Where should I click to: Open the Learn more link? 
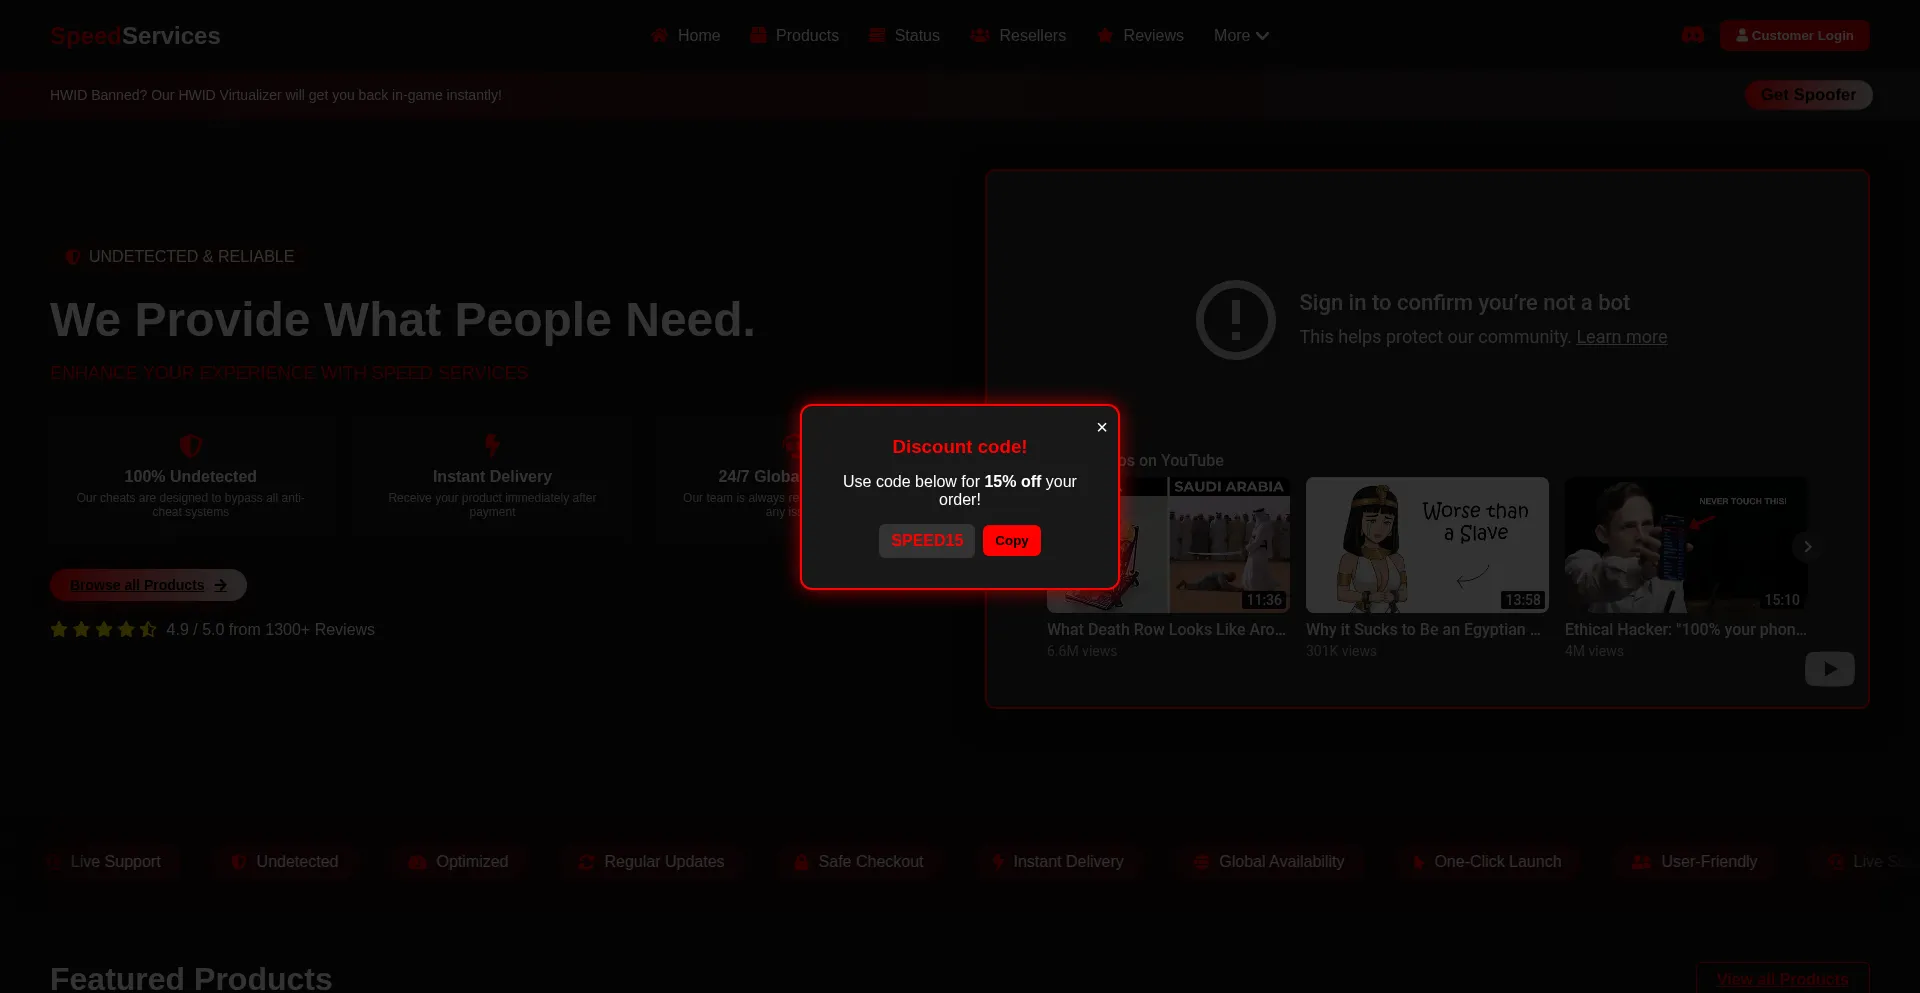pos(1621,337)
